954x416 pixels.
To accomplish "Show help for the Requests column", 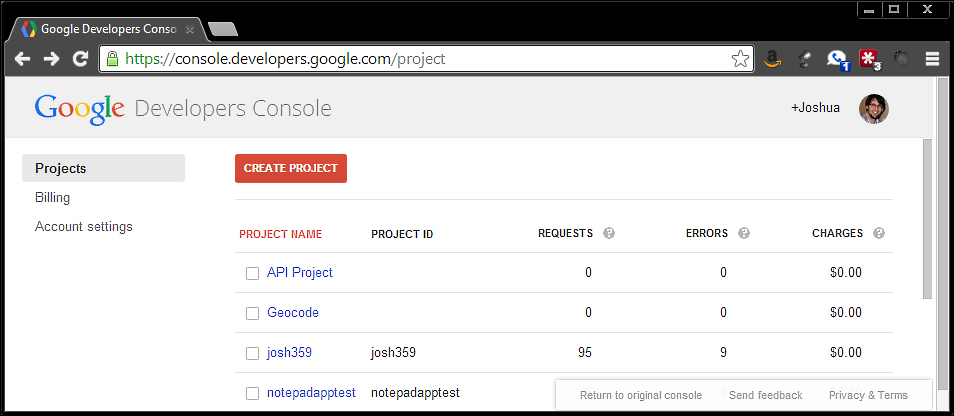I will click(x=609, y=234).
